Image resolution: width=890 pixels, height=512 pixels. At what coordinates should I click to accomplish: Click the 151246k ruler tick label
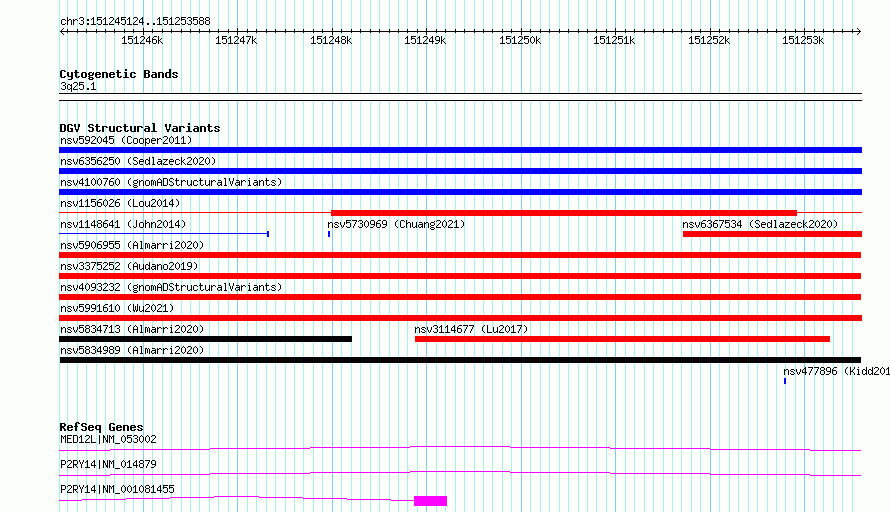pyautogui.click(x=142, y=40)
